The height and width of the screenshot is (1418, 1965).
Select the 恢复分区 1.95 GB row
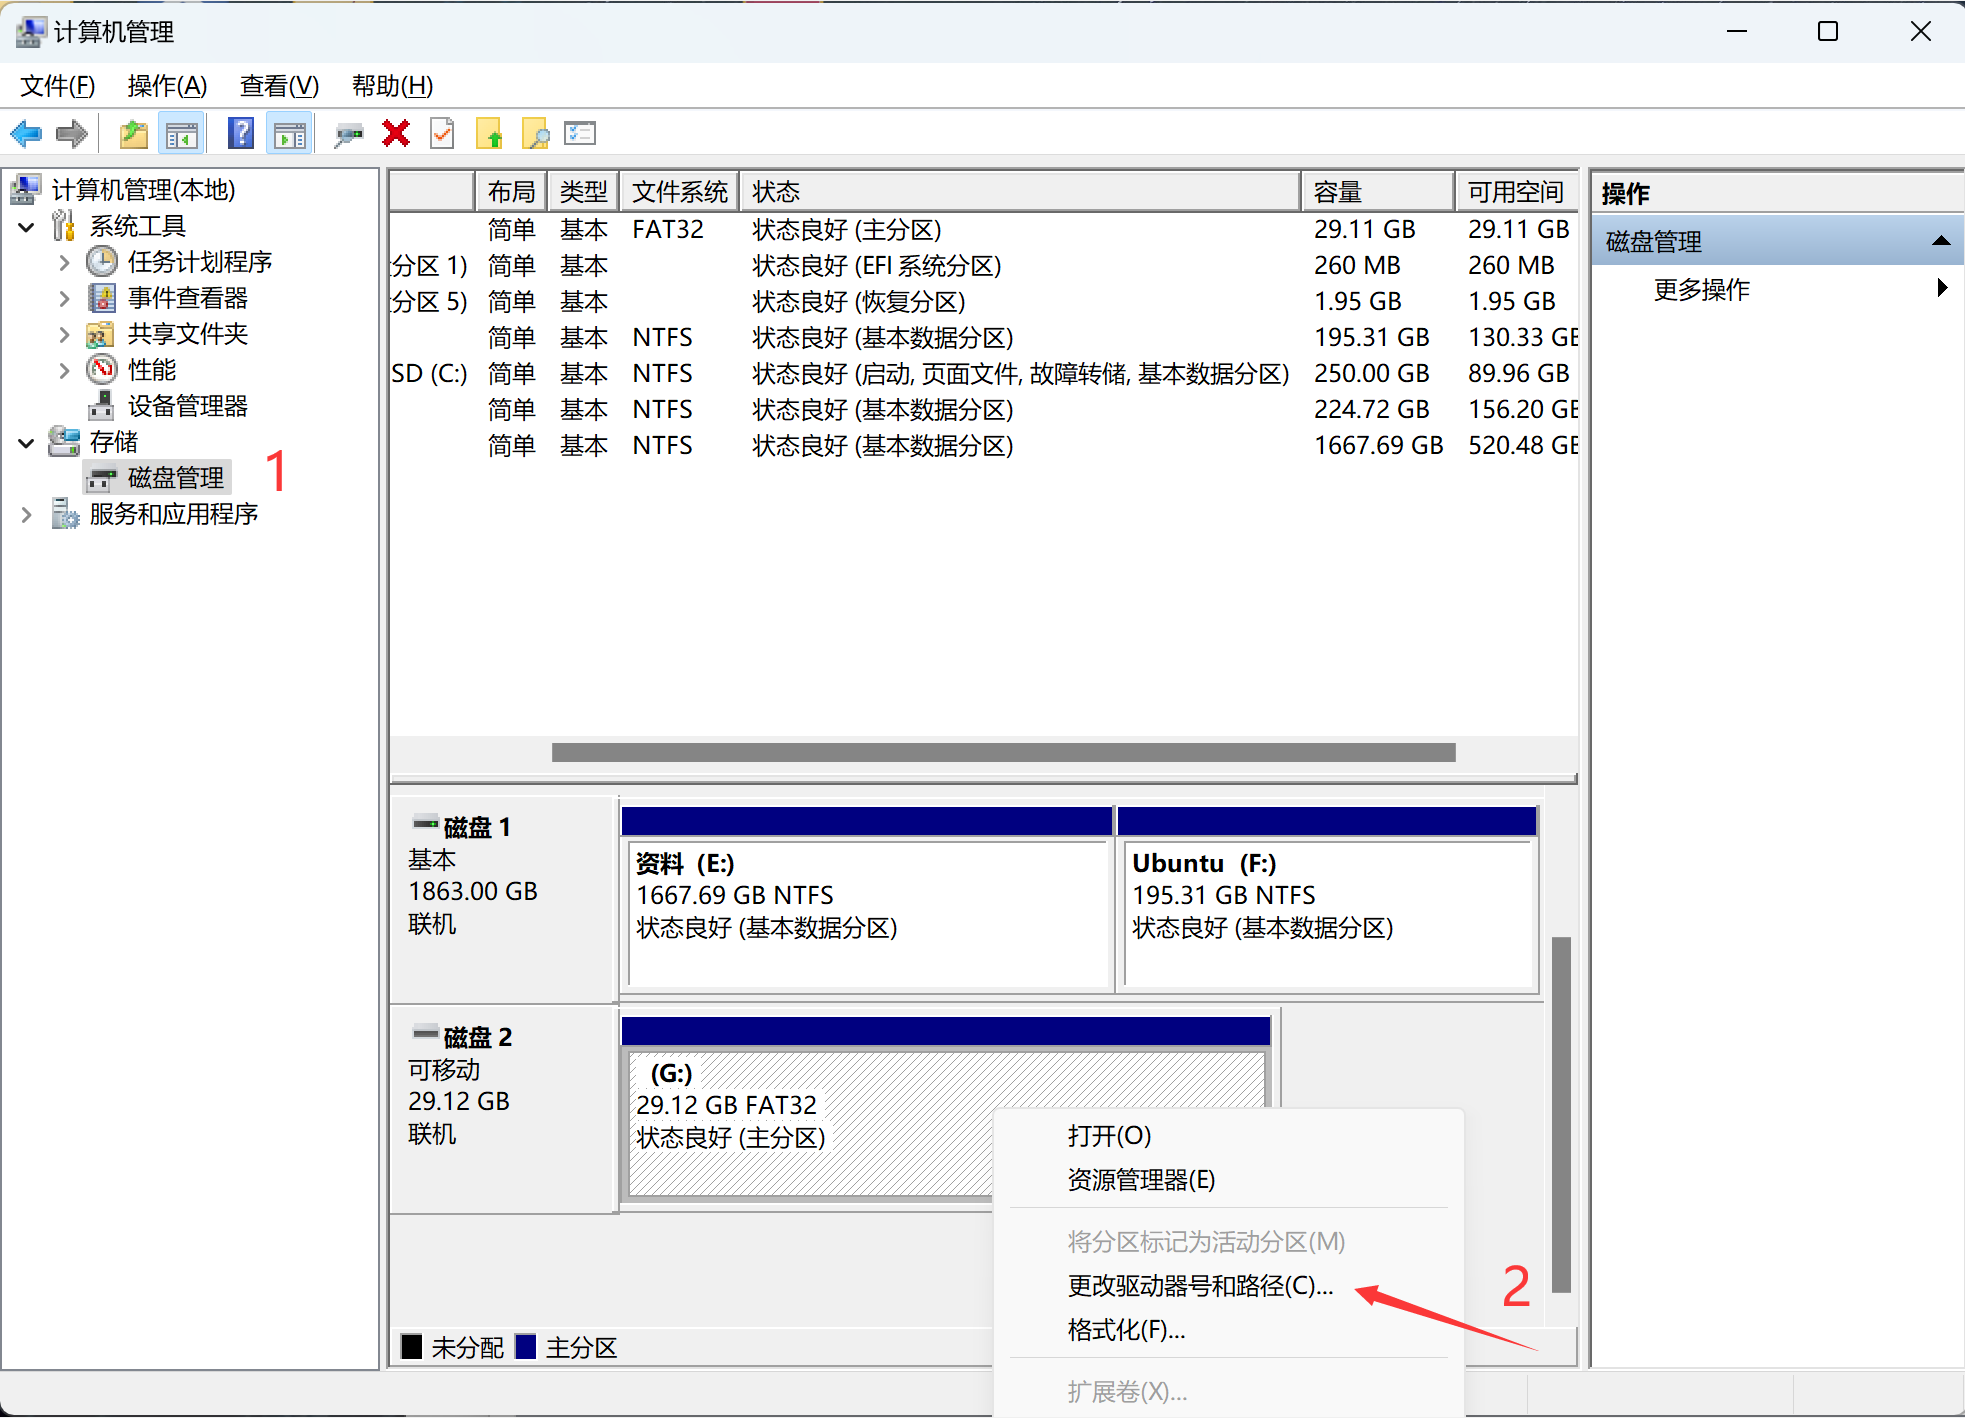pos(984,302)
